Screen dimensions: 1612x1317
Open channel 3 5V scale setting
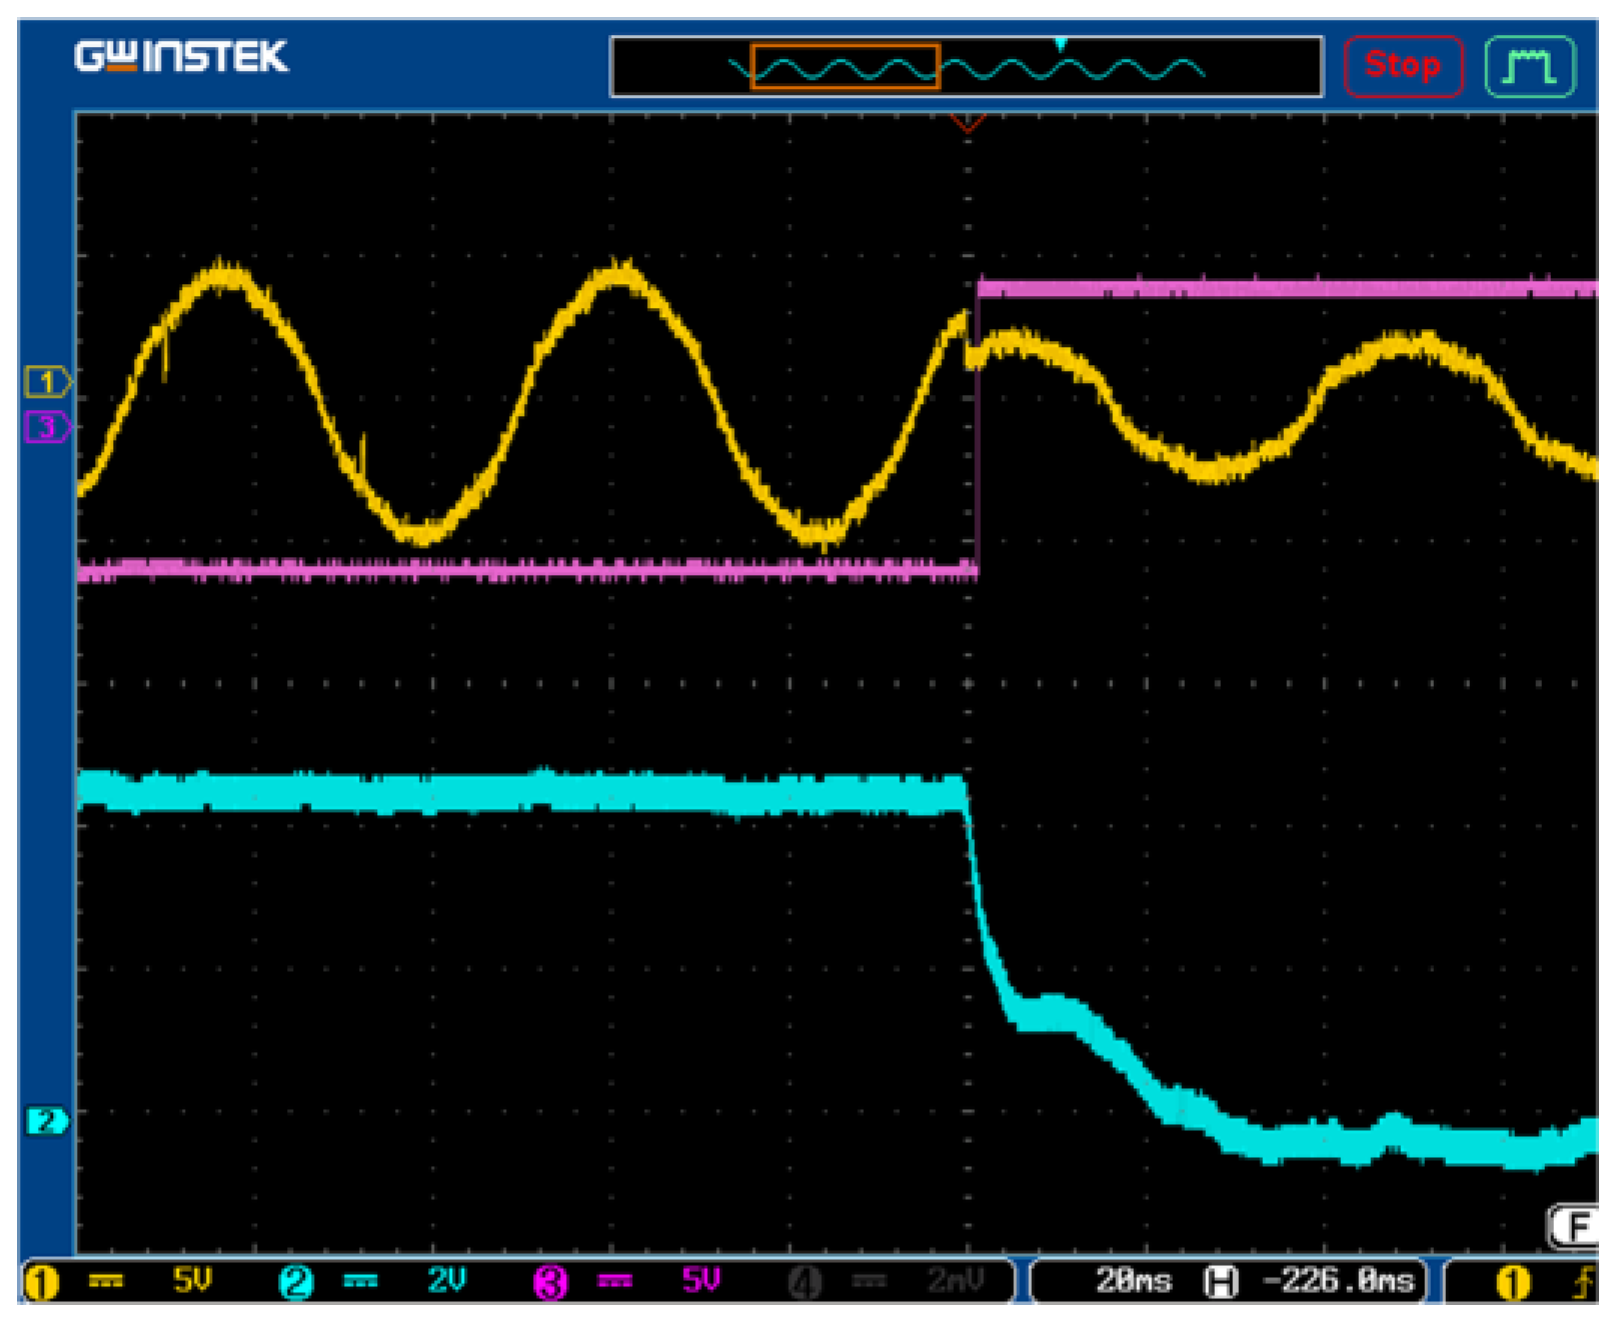(x=700, y=1280)
